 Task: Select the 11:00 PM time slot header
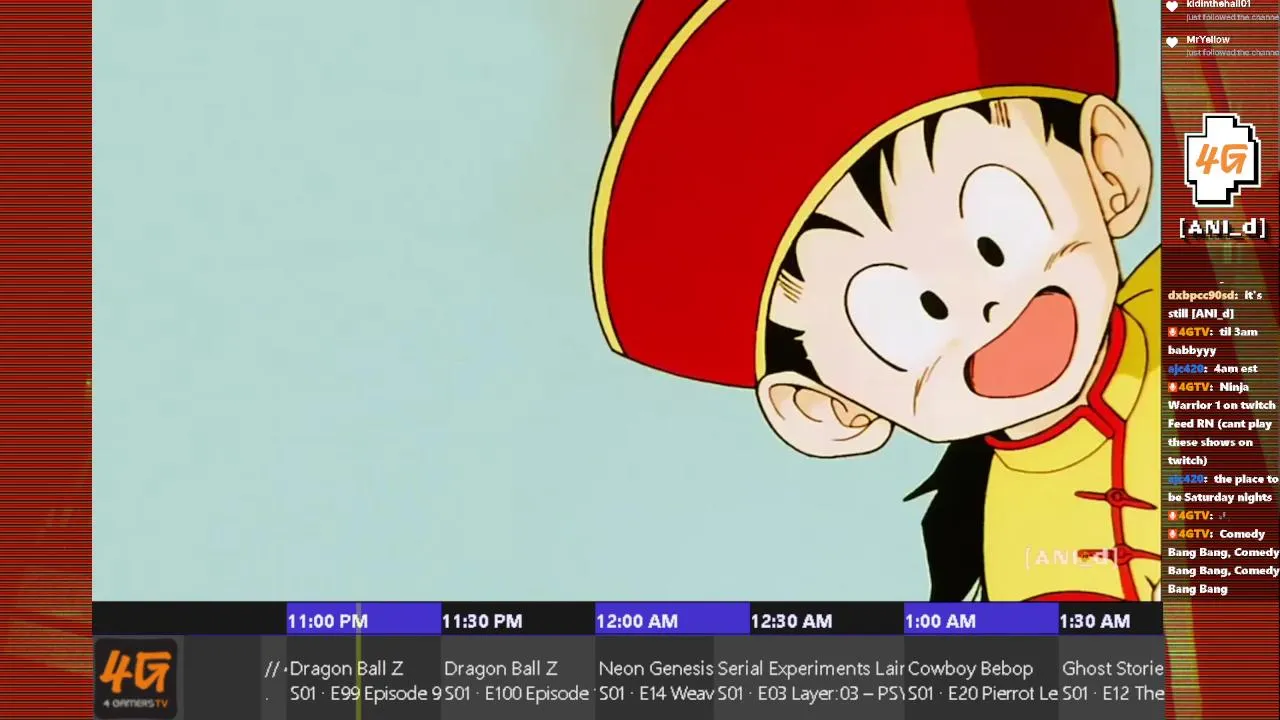click(364, 621)
